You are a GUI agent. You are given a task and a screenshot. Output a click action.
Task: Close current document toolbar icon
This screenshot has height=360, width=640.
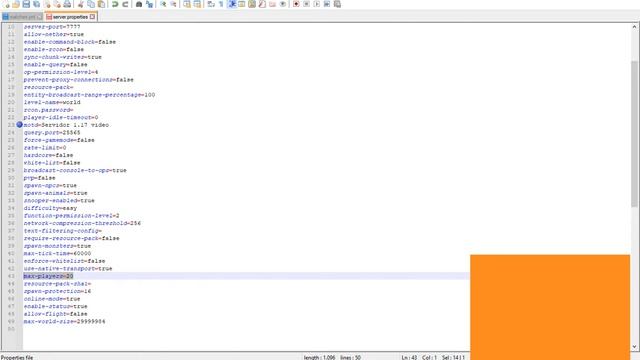47,4
